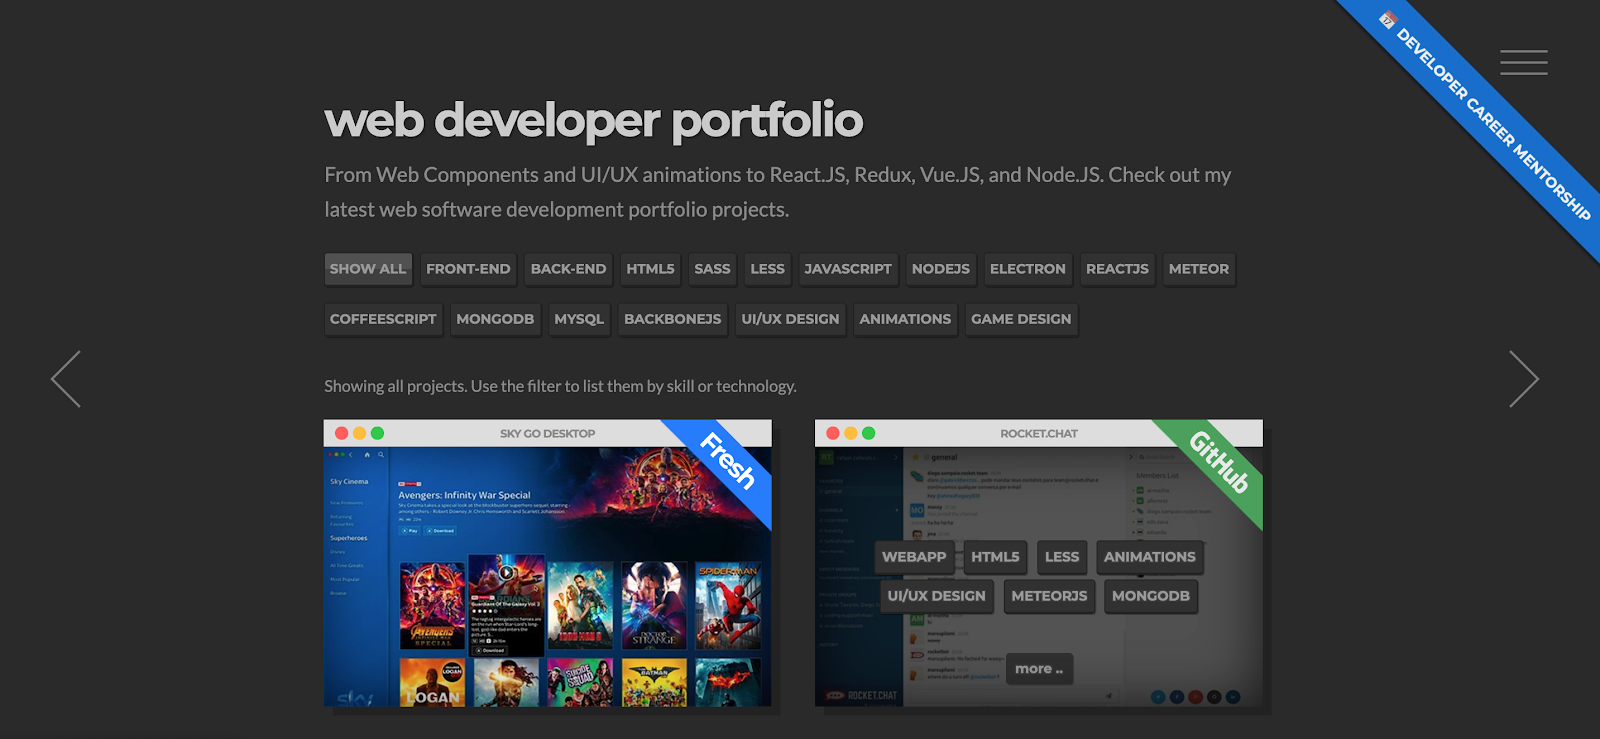Filter projects by SASS
The width and height of the screenshot is (1600, 739).
pos(712,269)
